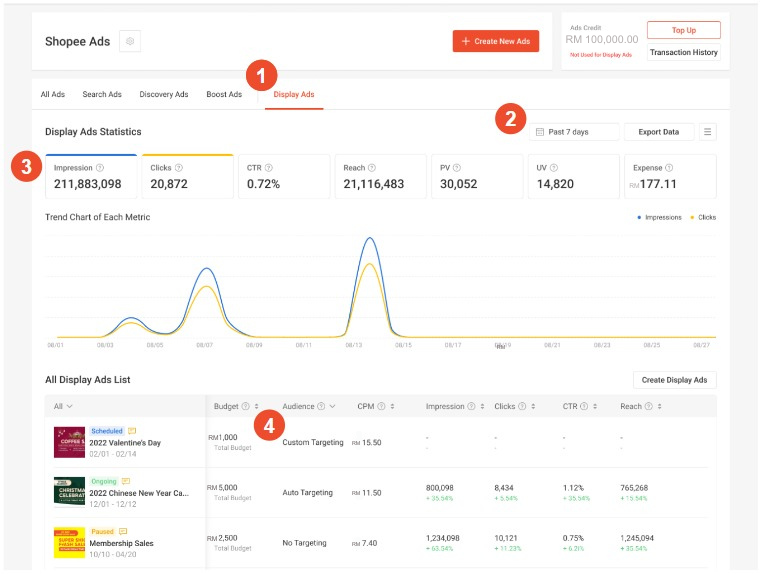This screenshot has width=760, height=574.
Task: Switch to Discovery Ads tab
Action: pyautogui.click(x=164, y=95)
